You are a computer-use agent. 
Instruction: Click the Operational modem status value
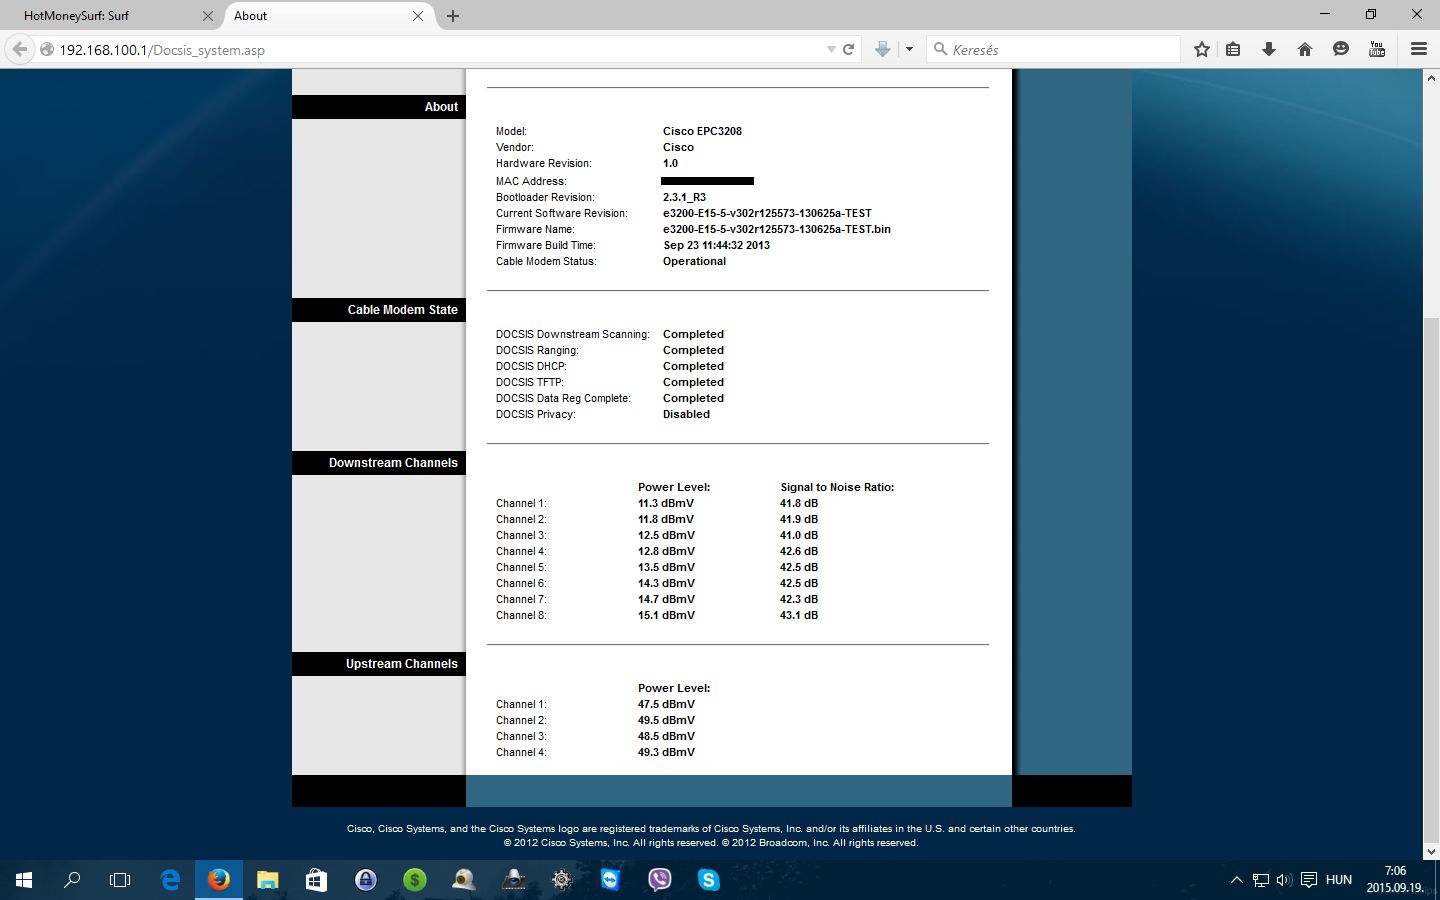pyautogui.click(x=694, y=261)
